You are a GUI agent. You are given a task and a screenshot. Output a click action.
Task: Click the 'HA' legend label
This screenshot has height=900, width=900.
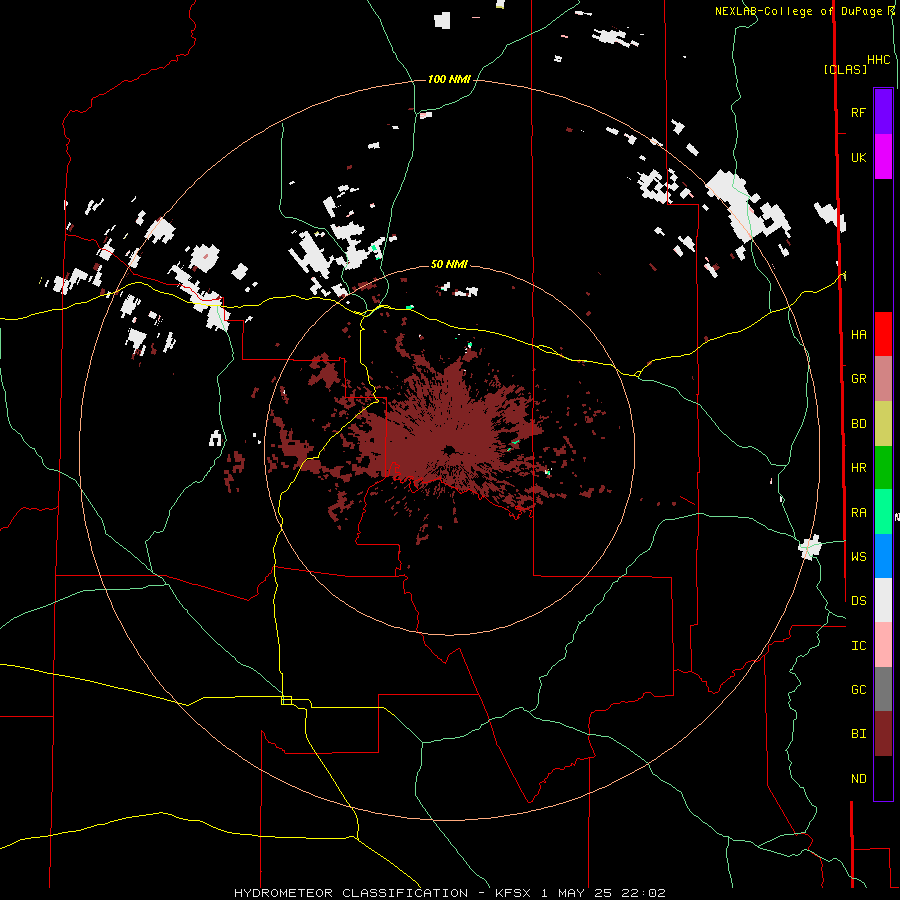(x=858, y=334)
